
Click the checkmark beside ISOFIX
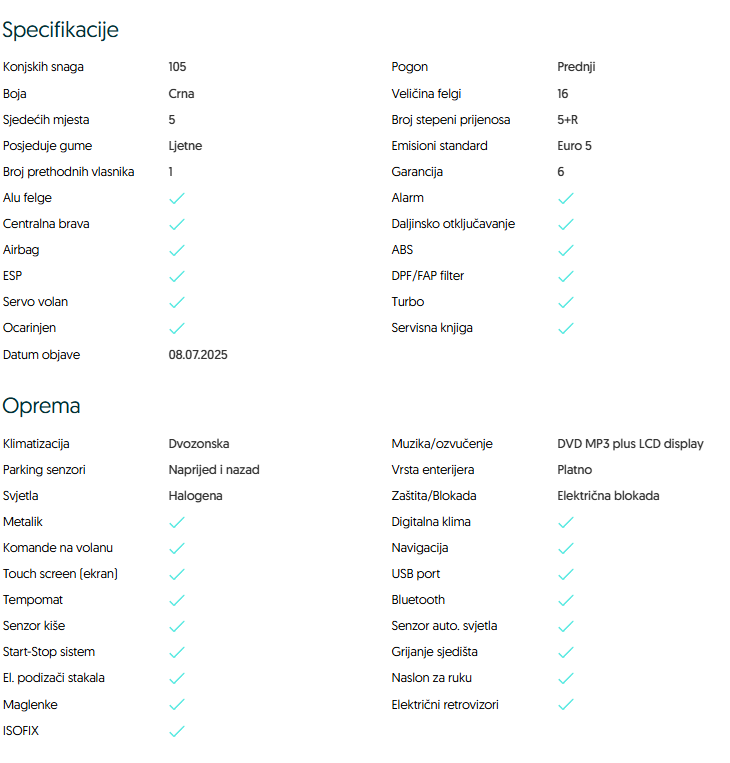pos(177,731)
